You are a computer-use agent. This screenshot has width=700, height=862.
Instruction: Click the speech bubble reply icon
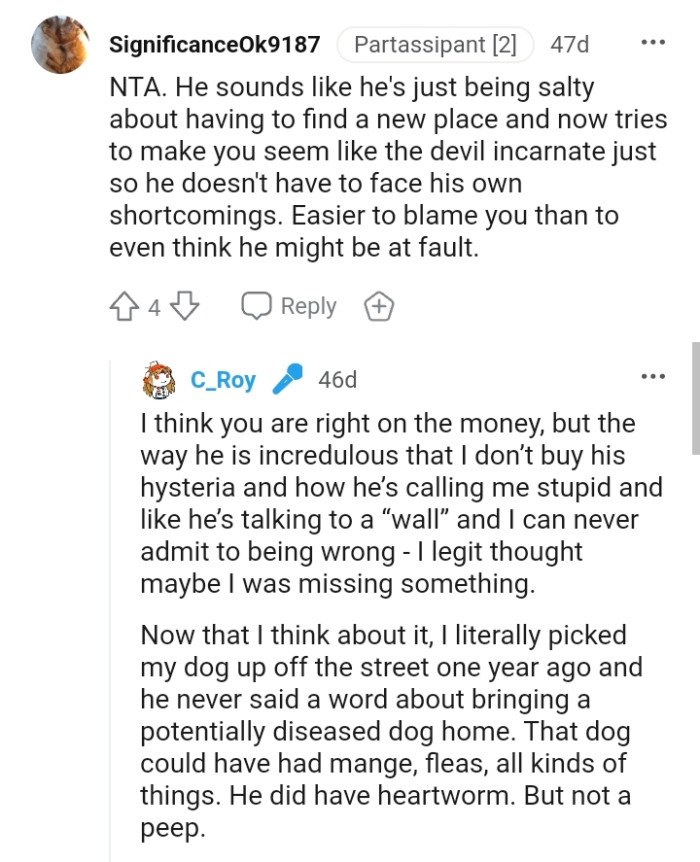click(257, 306)
